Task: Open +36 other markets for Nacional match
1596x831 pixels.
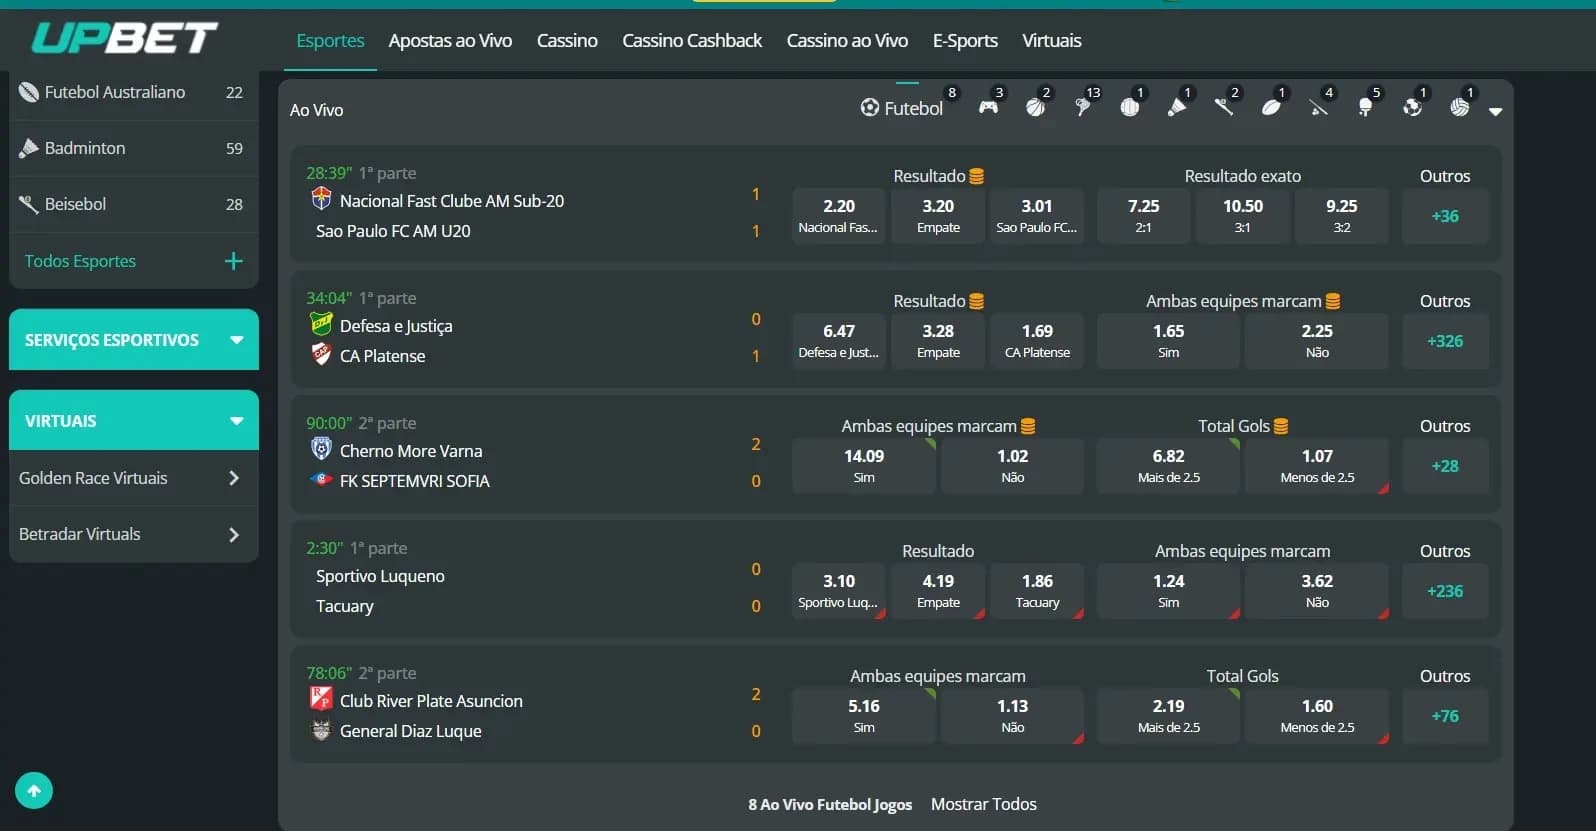Action: point(1445,216)
